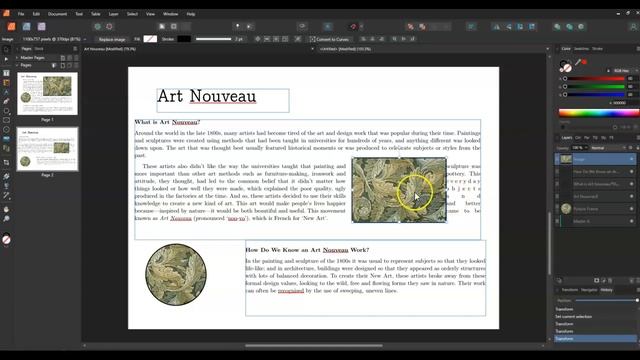Viewport: 640px width, 360px height.
Task: Click the circular leaf picture on page
Action: [176, 274]
